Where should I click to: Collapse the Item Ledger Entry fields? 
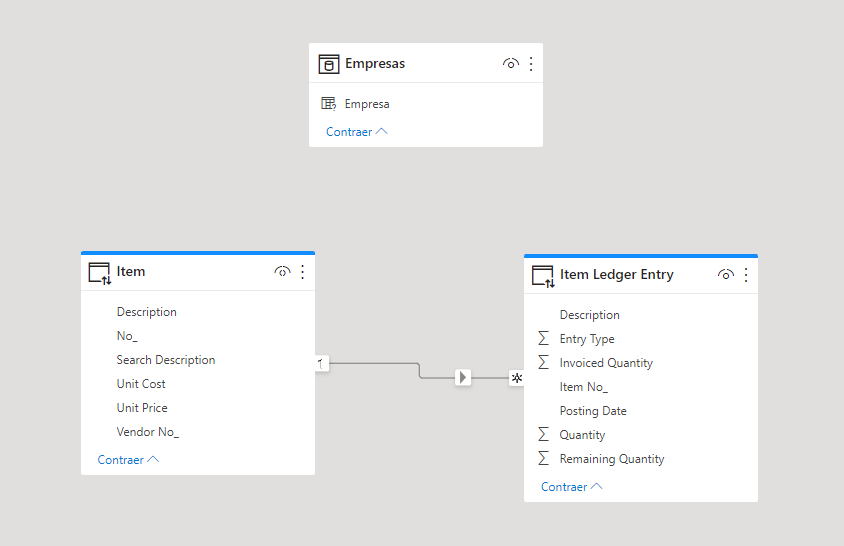[x=571, y=487]
